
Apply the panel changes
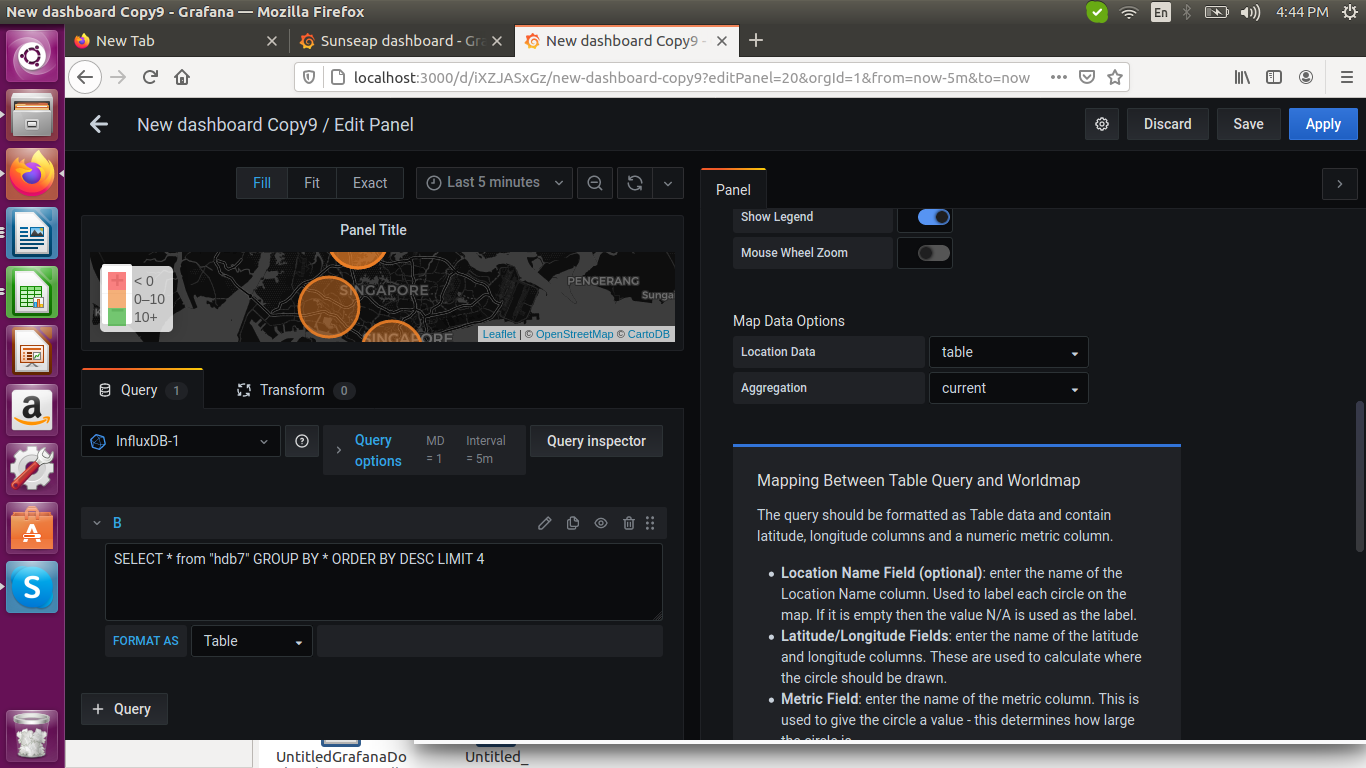1322,123
